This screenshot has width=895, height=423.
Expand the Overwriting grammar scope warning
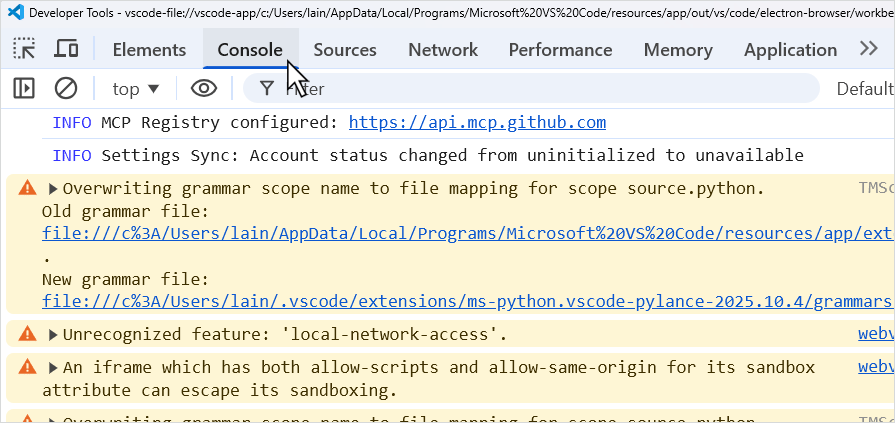[54, 188]
